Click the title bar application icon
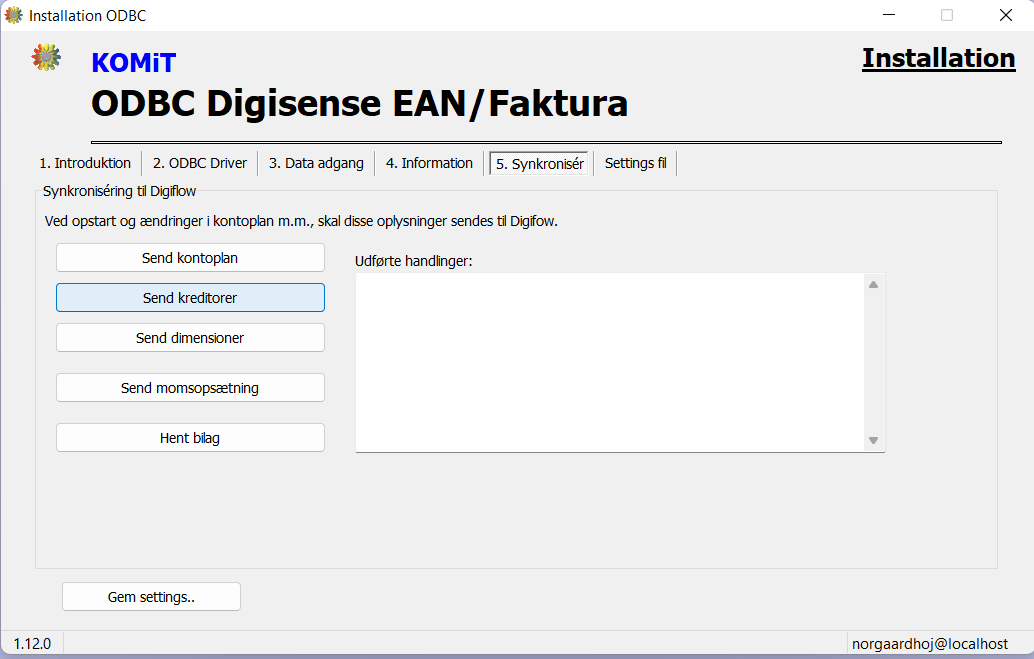The image size is (1034, 659). [x=13, y=15]
